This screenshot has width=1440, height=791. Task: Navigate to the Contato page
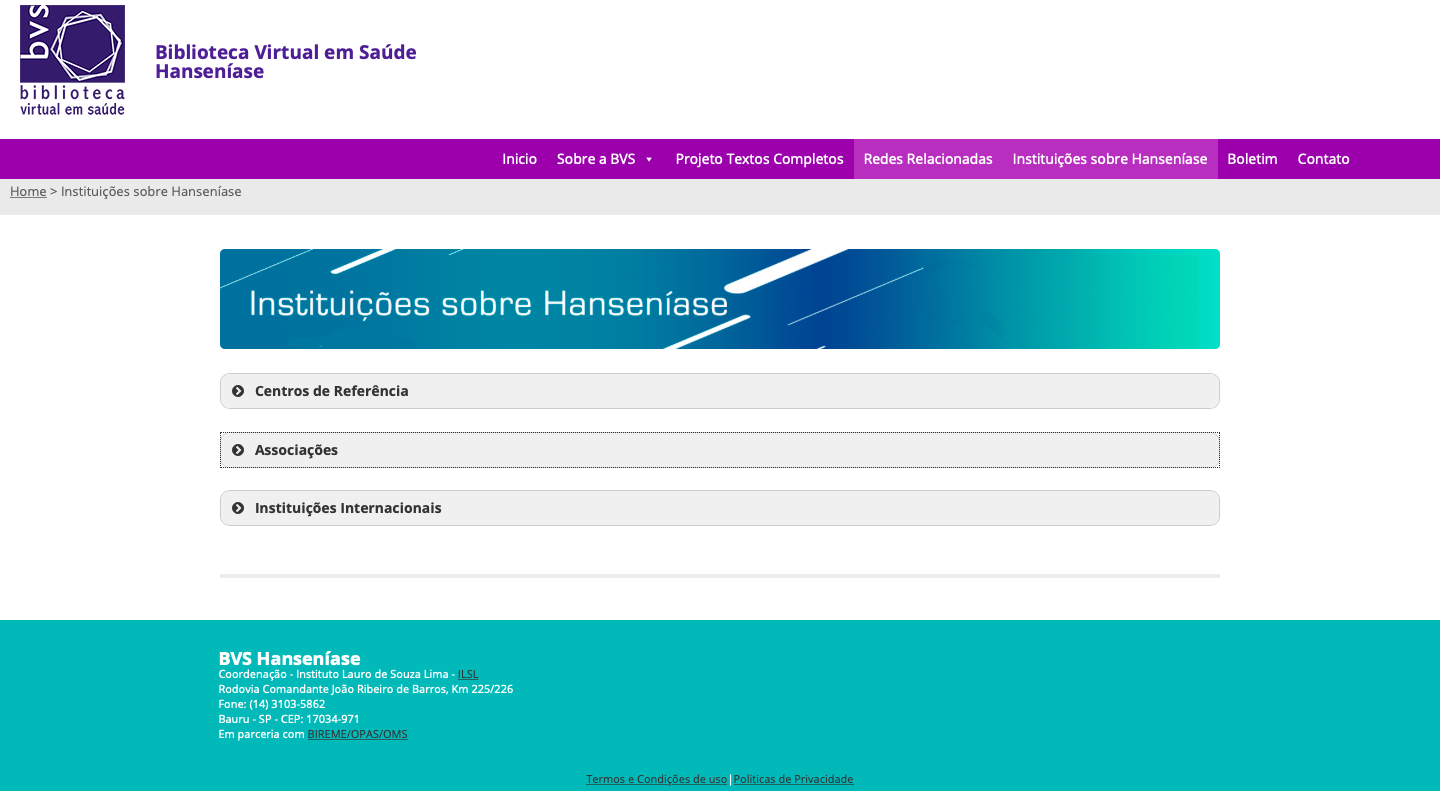coord(1323,159)
